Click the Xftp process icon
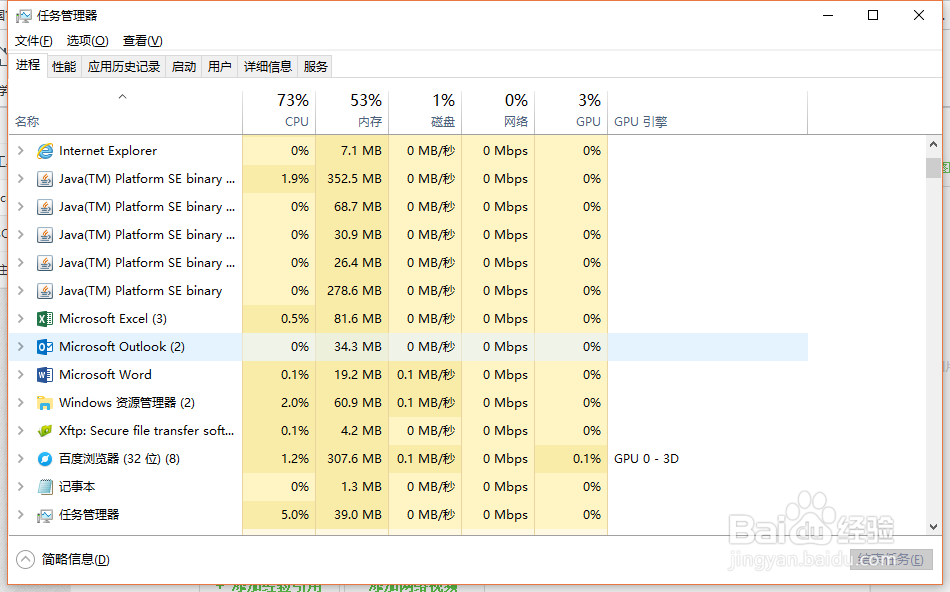The image size is (950, 592). [x=45, y=431]
